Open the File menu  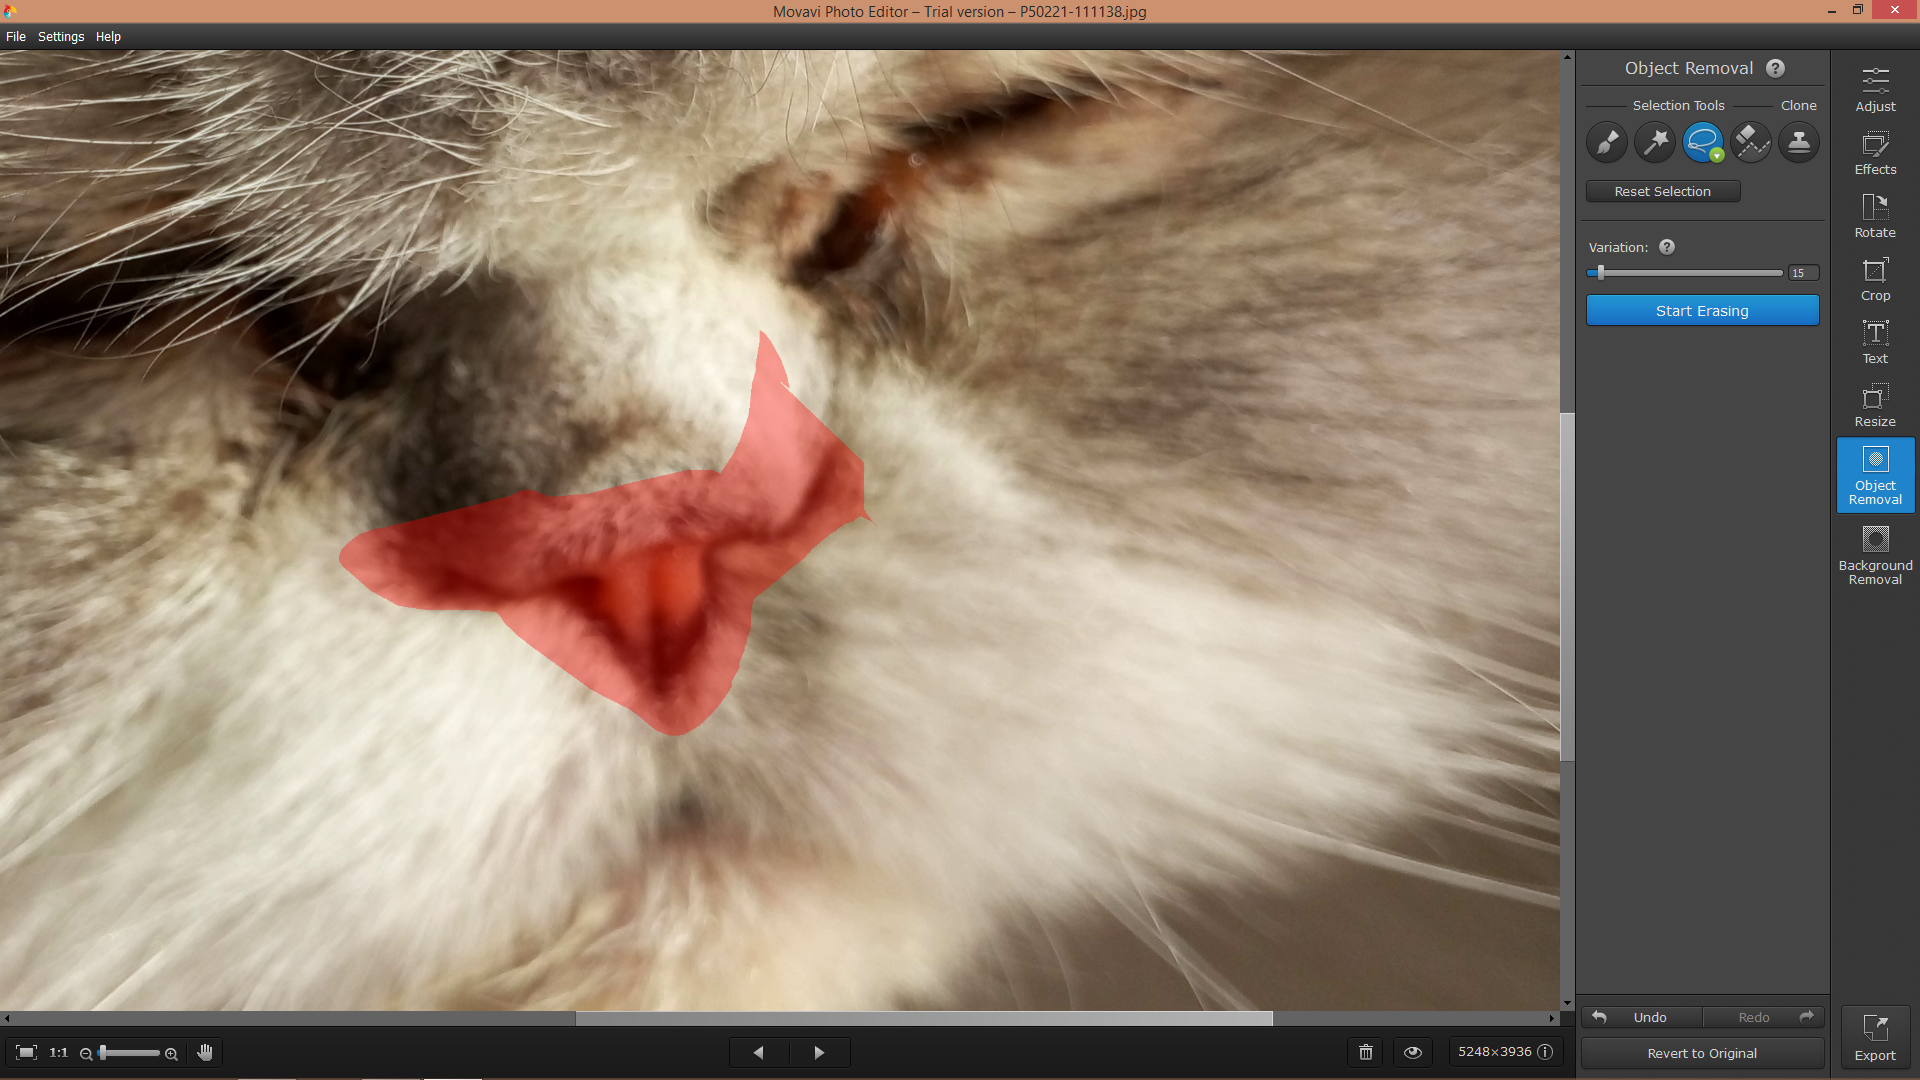16,37
